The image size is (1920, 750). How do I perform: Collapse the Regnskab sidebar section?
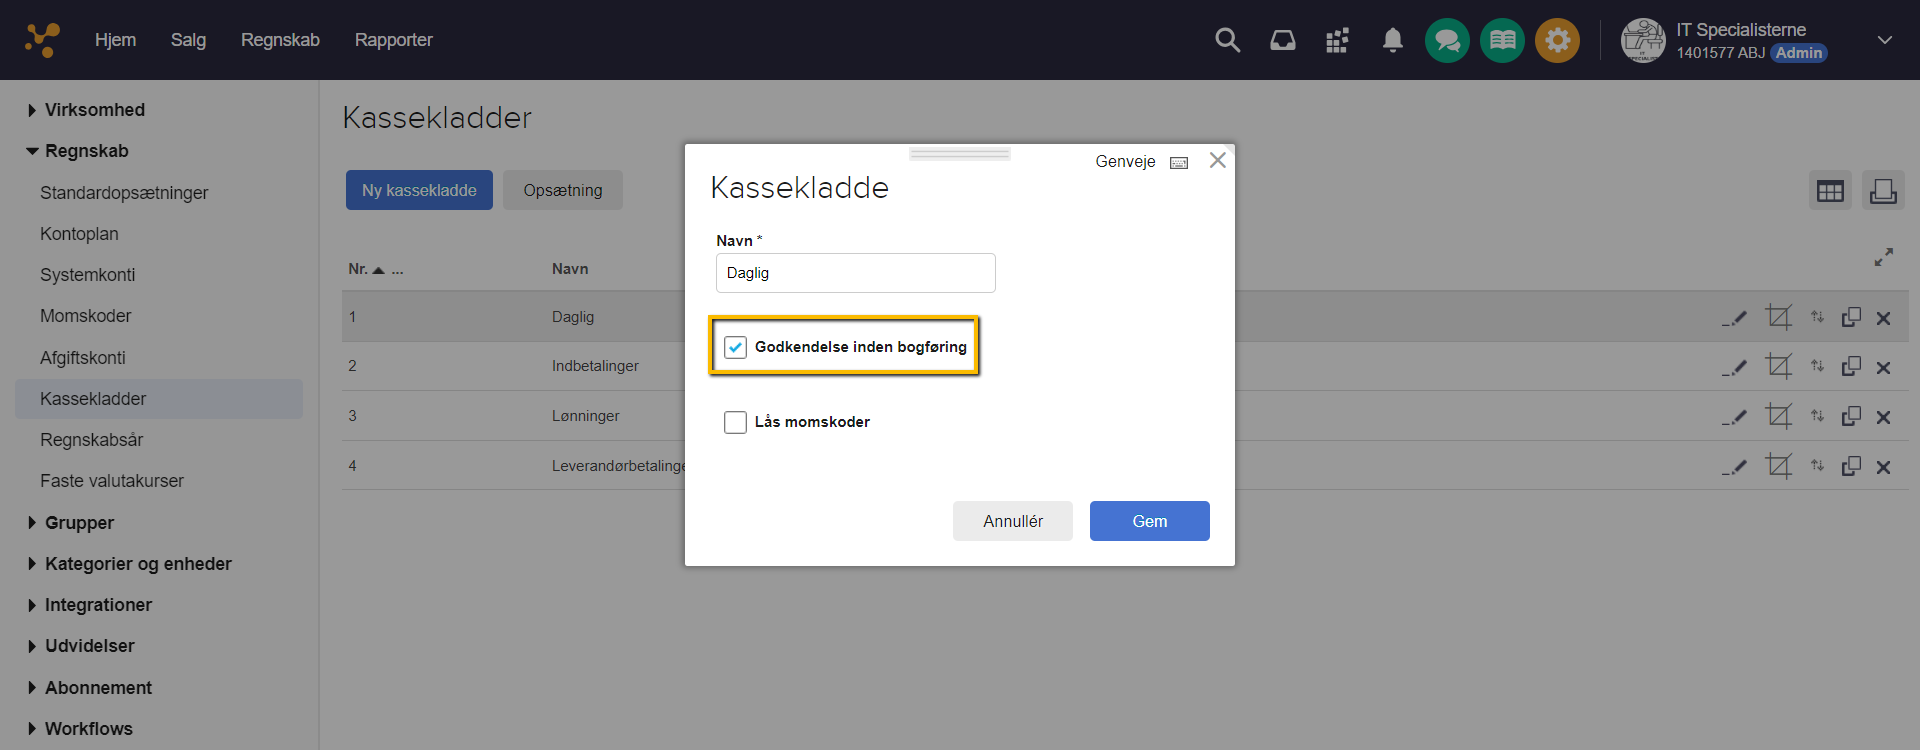tap(32, 151)
